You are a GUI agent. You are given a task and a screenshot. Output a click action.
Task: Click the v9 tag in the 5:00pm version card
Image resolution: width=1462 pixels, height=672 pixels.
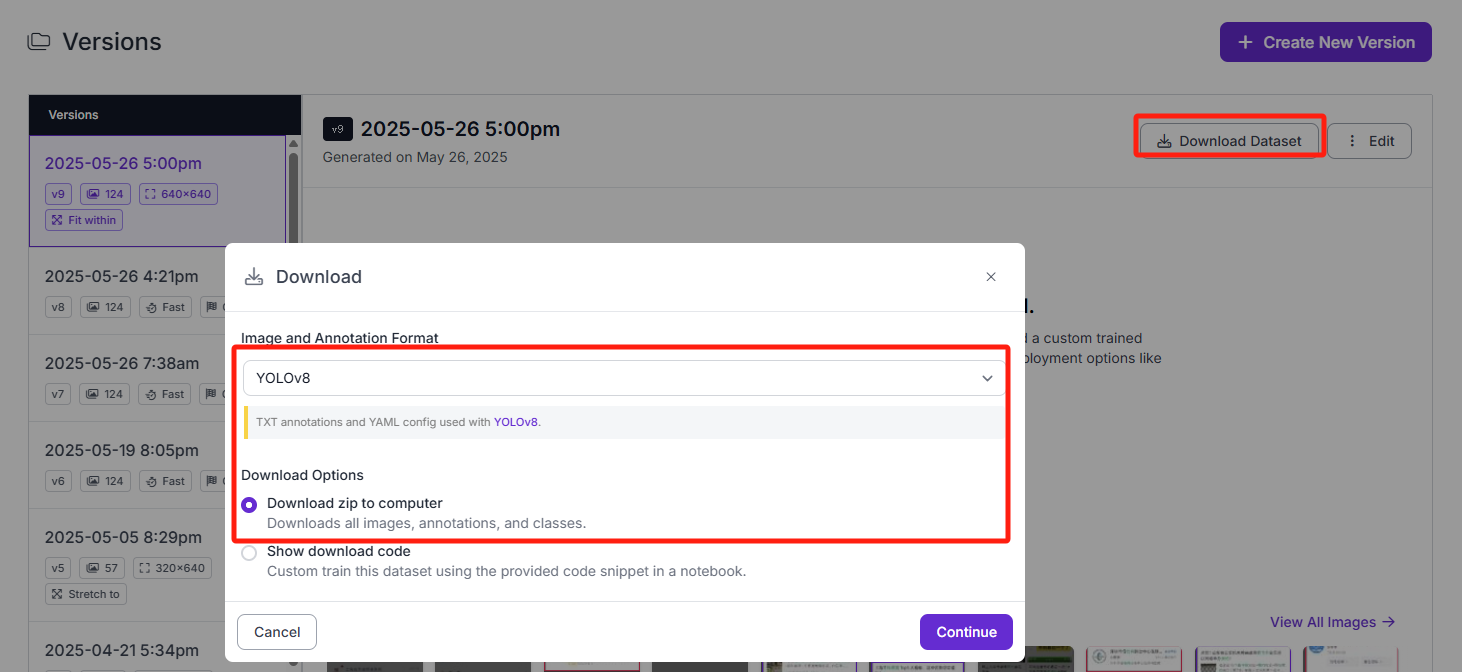point(58,194)
